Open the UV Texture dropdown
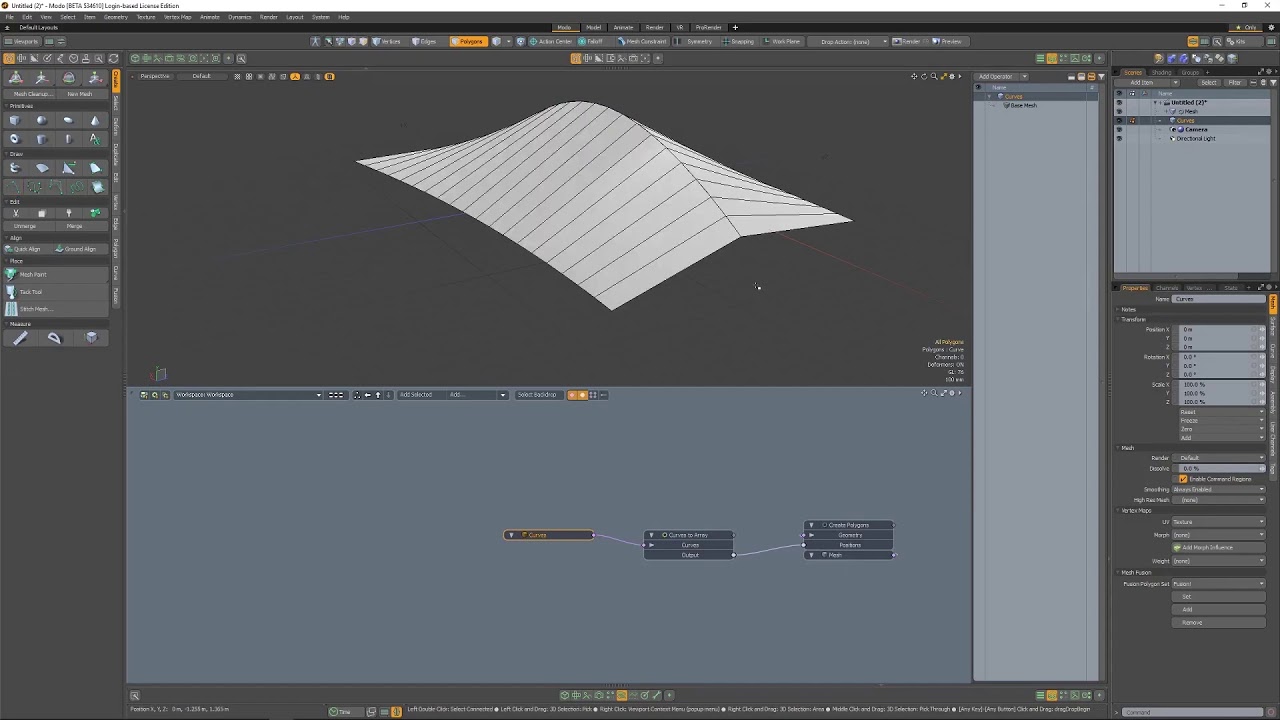 [x=1218, y=522]
